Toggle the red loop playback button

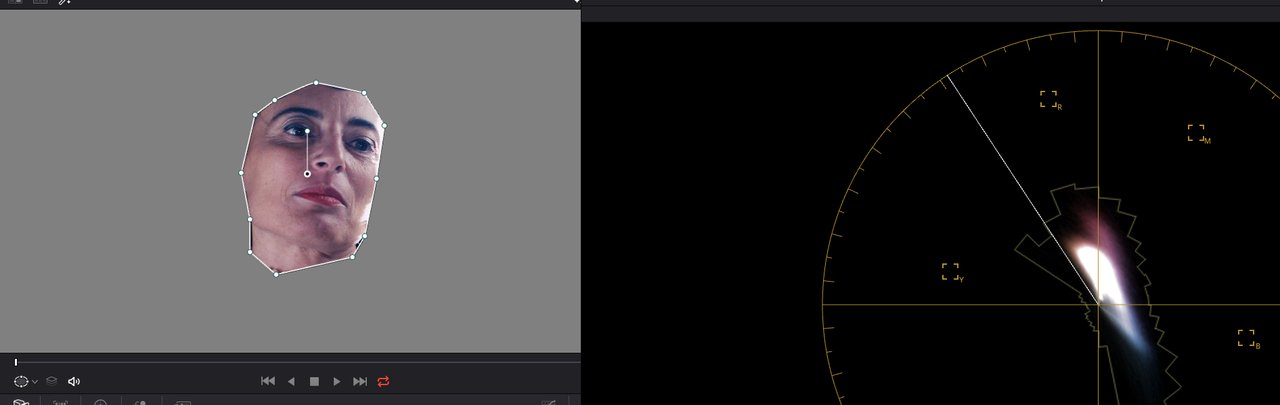(x=384, y=381)
